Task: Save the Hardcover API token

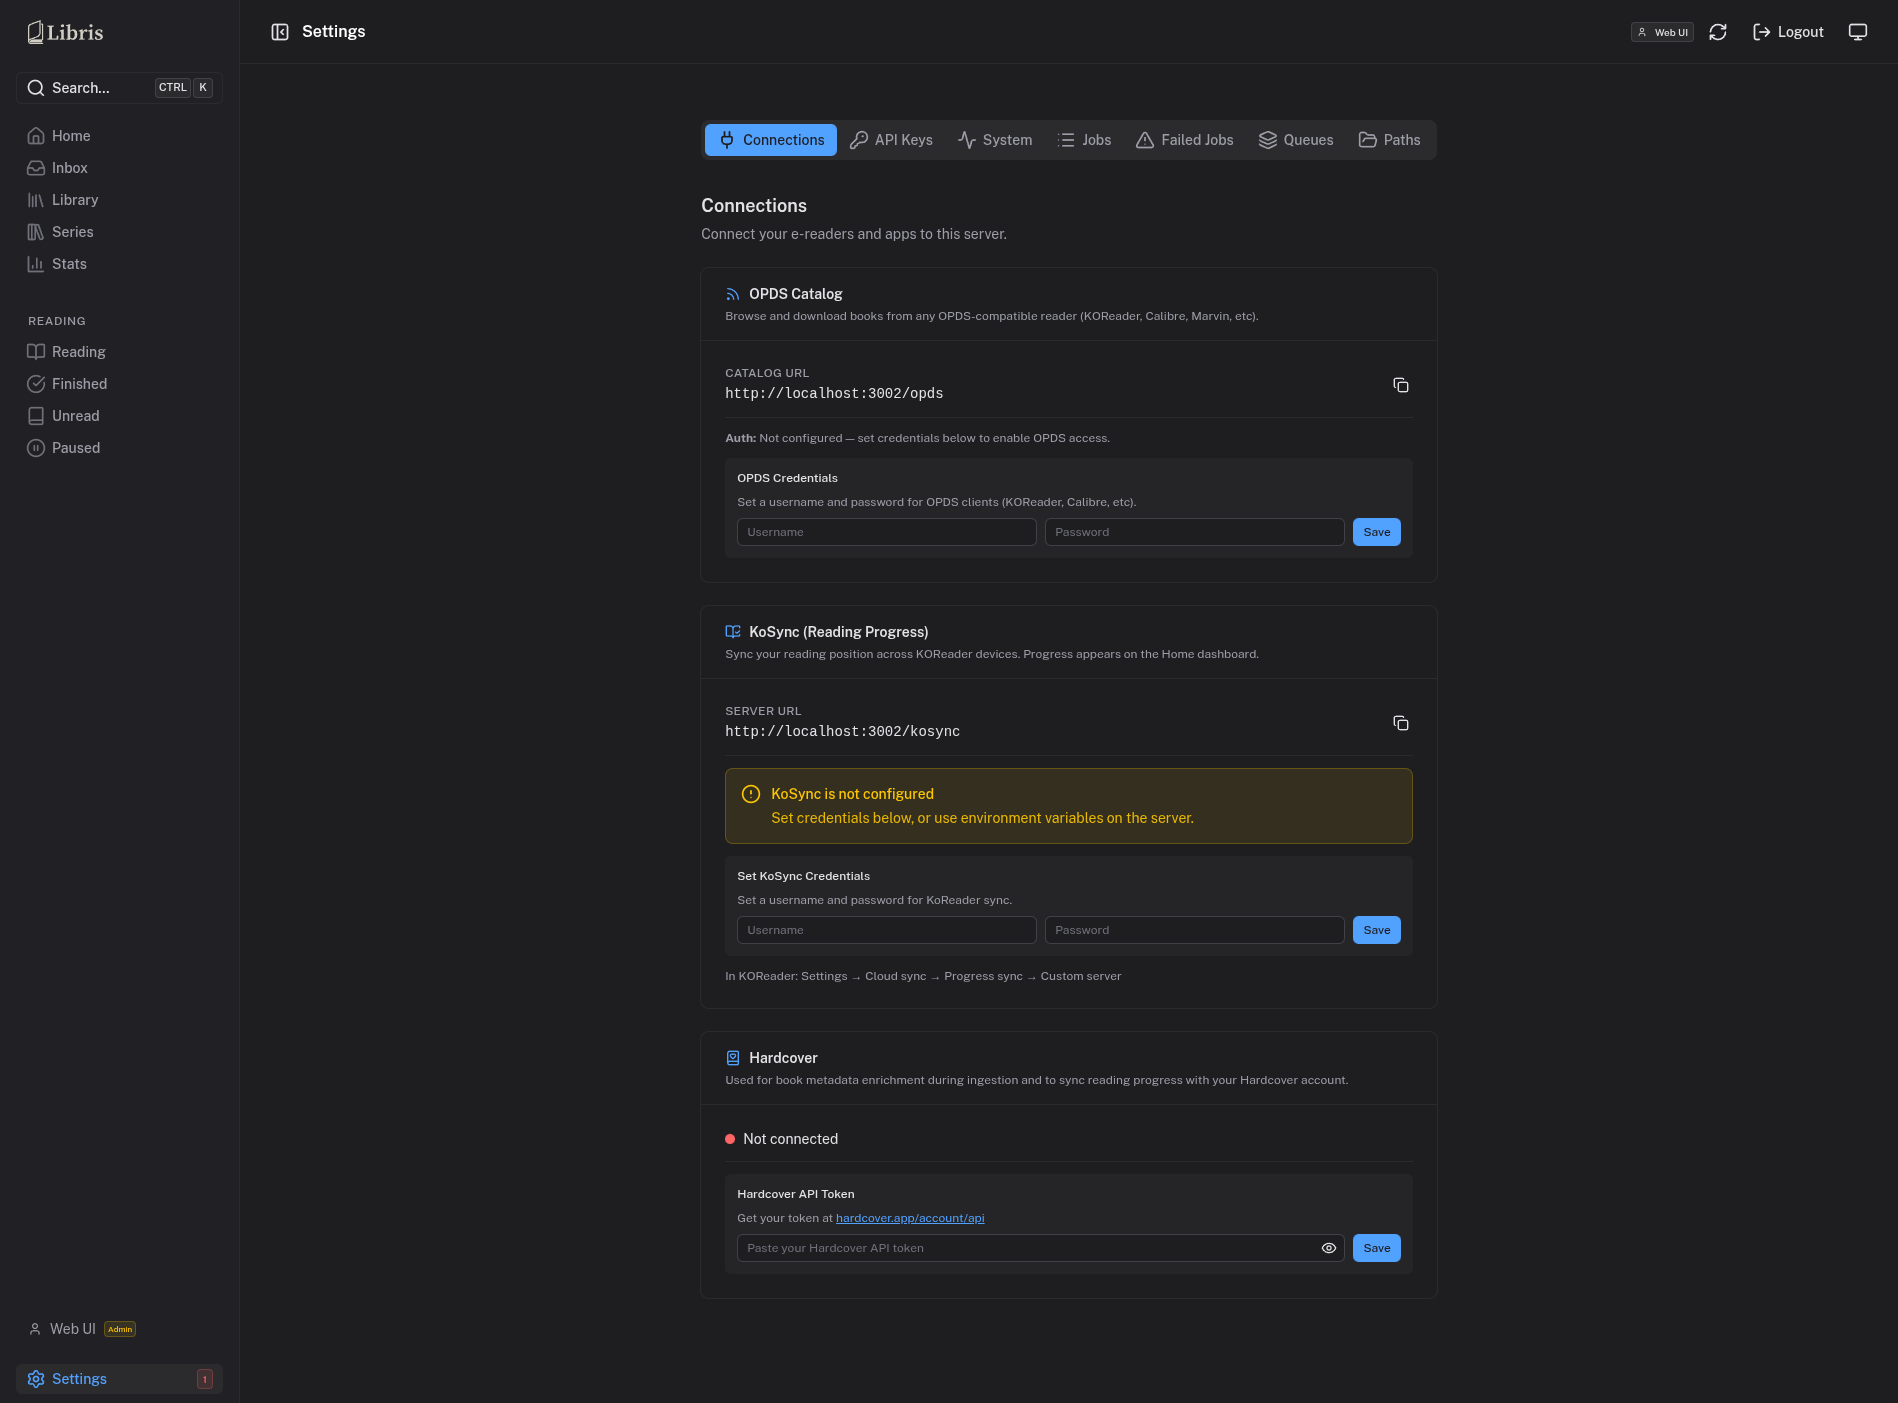Action: point(1377,1248)
